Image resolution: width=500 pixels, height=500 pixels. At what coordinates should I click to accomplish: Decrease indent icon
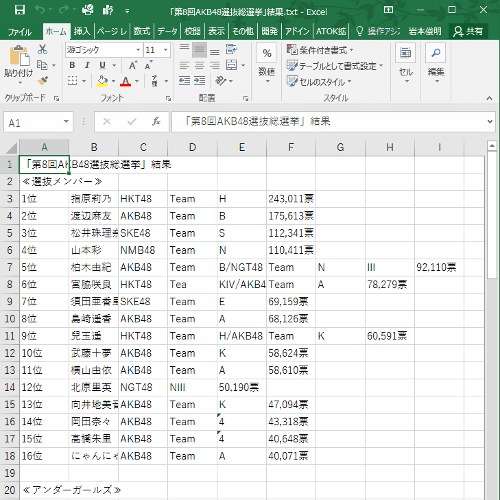(x=184, y=81)
